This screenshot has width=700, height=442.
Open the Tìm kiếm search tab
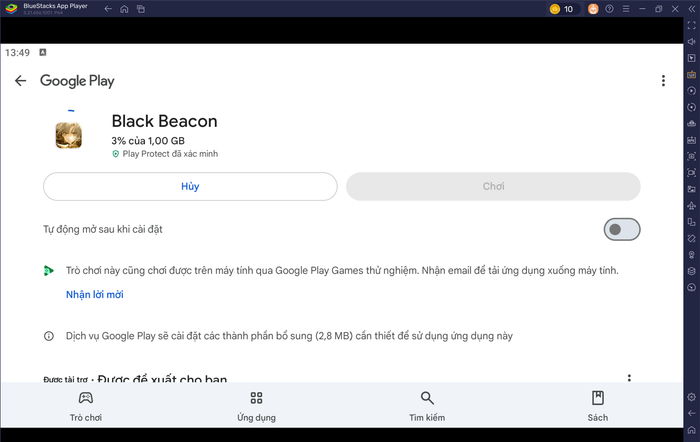tap(427, 406)
